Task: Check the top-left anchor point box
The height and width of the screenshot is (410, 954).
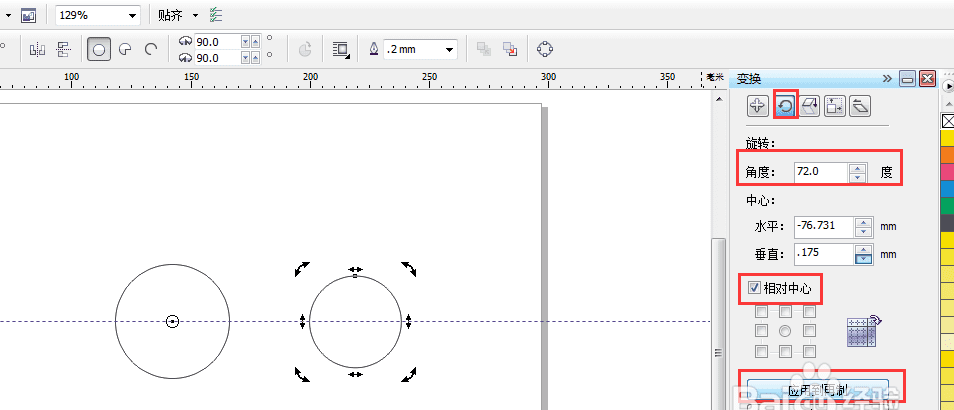Action: (761, 311)
